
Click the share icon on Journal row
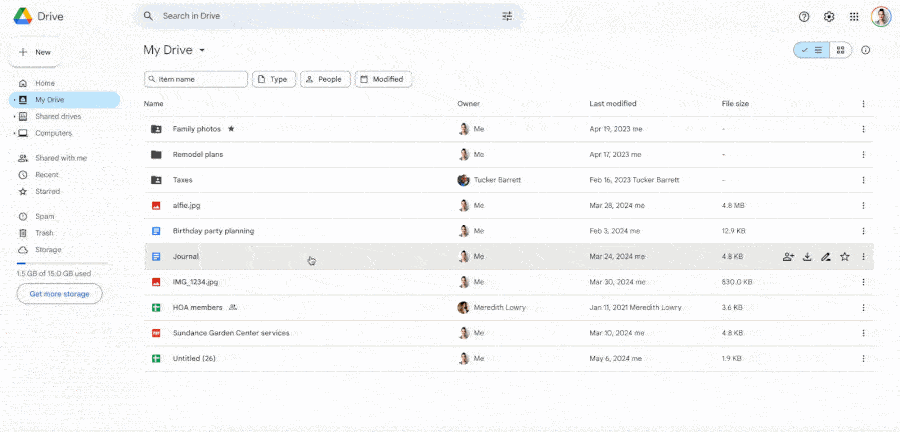(788, 257)
